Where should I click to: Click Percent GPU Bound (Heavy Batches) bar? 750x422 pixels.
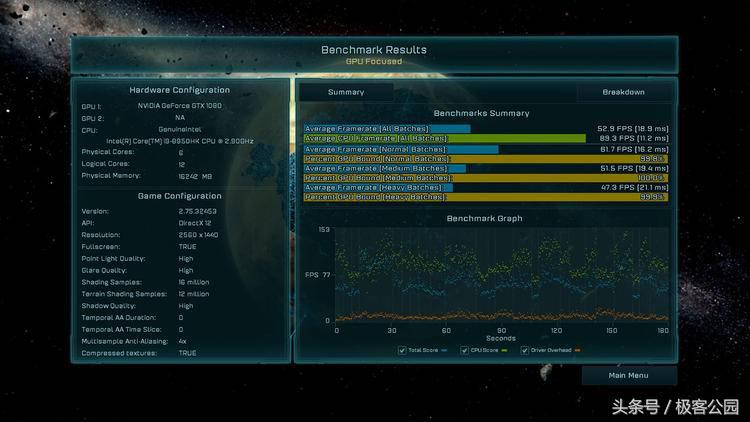(x=486, y=197)
